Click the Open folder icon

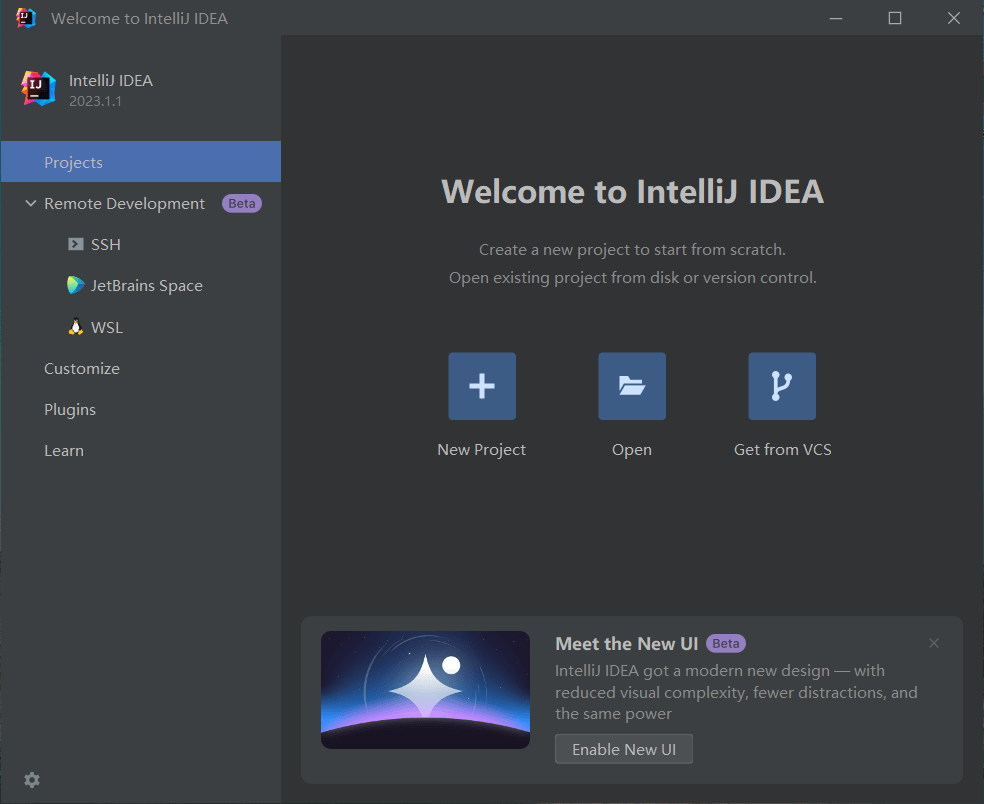[x=631, y=385]
